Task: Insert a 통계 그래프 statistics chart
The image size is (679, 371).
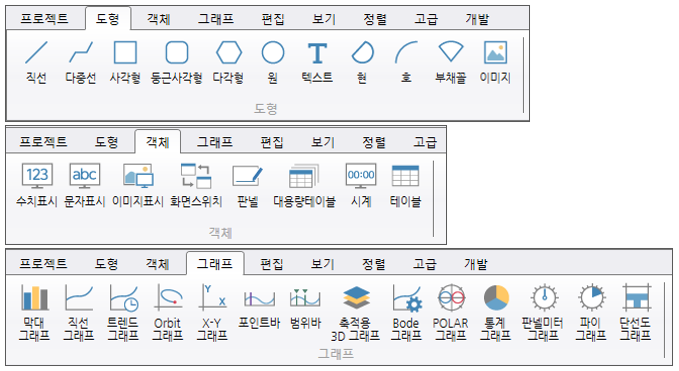Action: 496,312
